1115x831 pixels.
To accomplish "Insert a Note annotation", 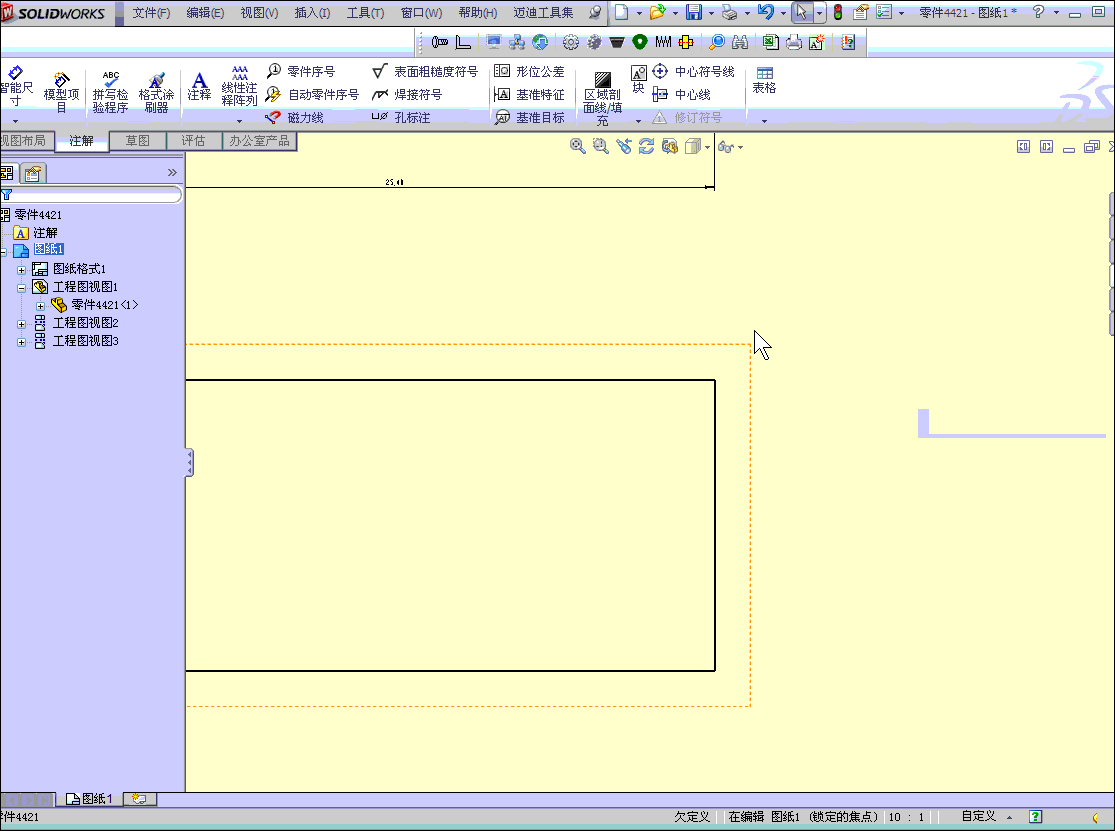I will pos(199,87).
